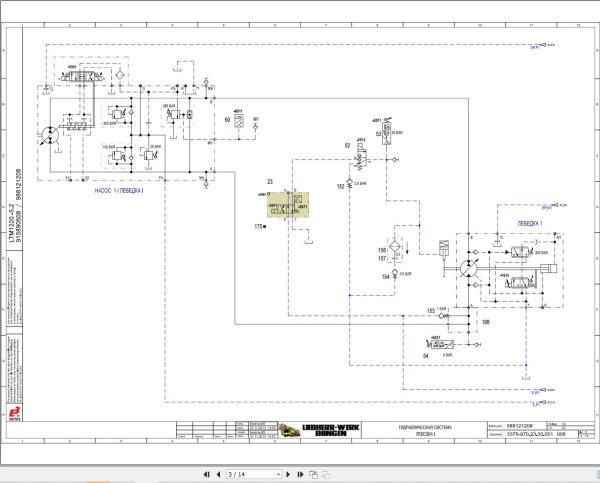Click the check valve symbol labeled 154
Viewport: 600px width, 483px height.
pyautogui.click(x=395, y=274)
